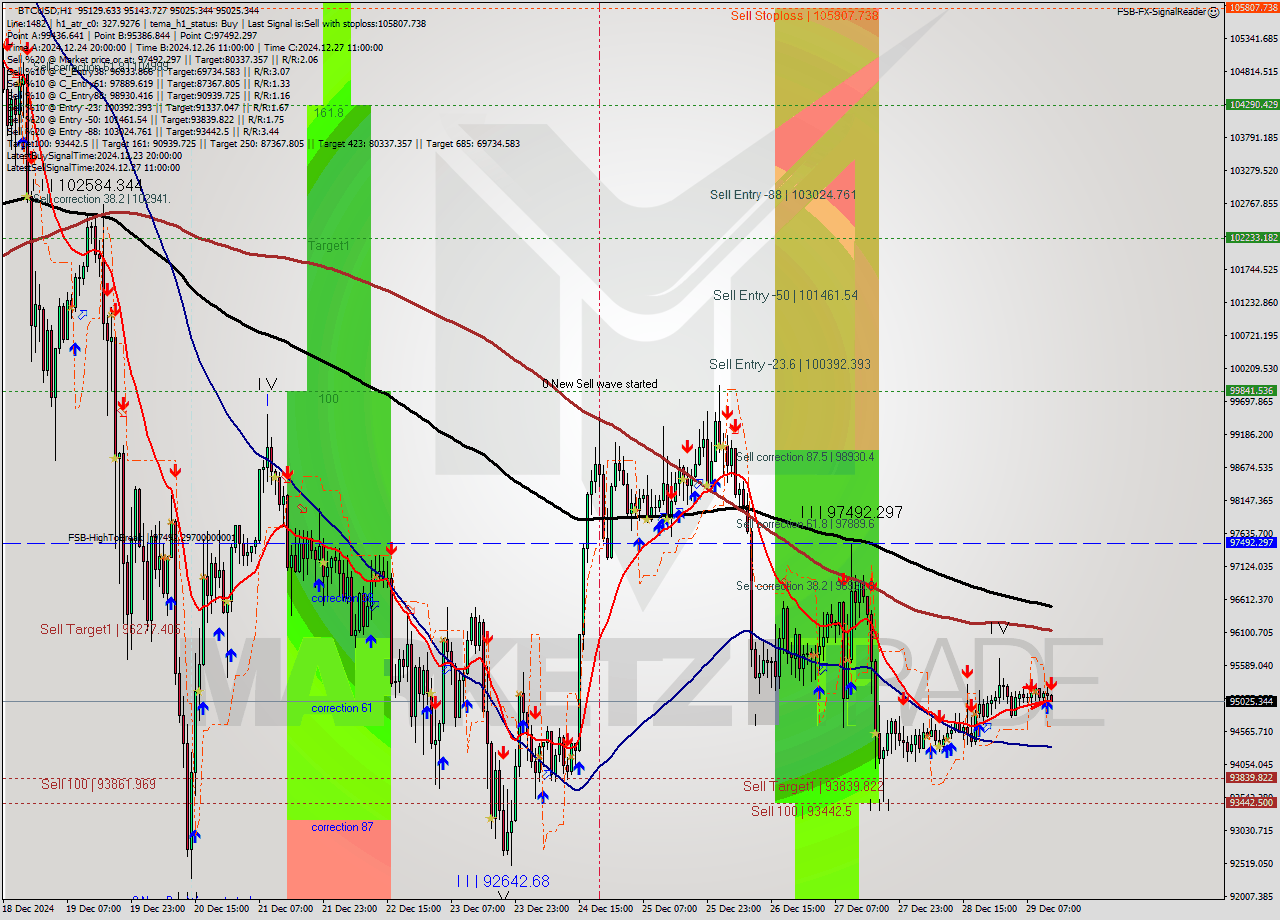Screen dimensions: 1280x920
Task: Select the 'Sell Target1 | 96277.406' label
Action: pyautogui.click(x=110, y=629)
